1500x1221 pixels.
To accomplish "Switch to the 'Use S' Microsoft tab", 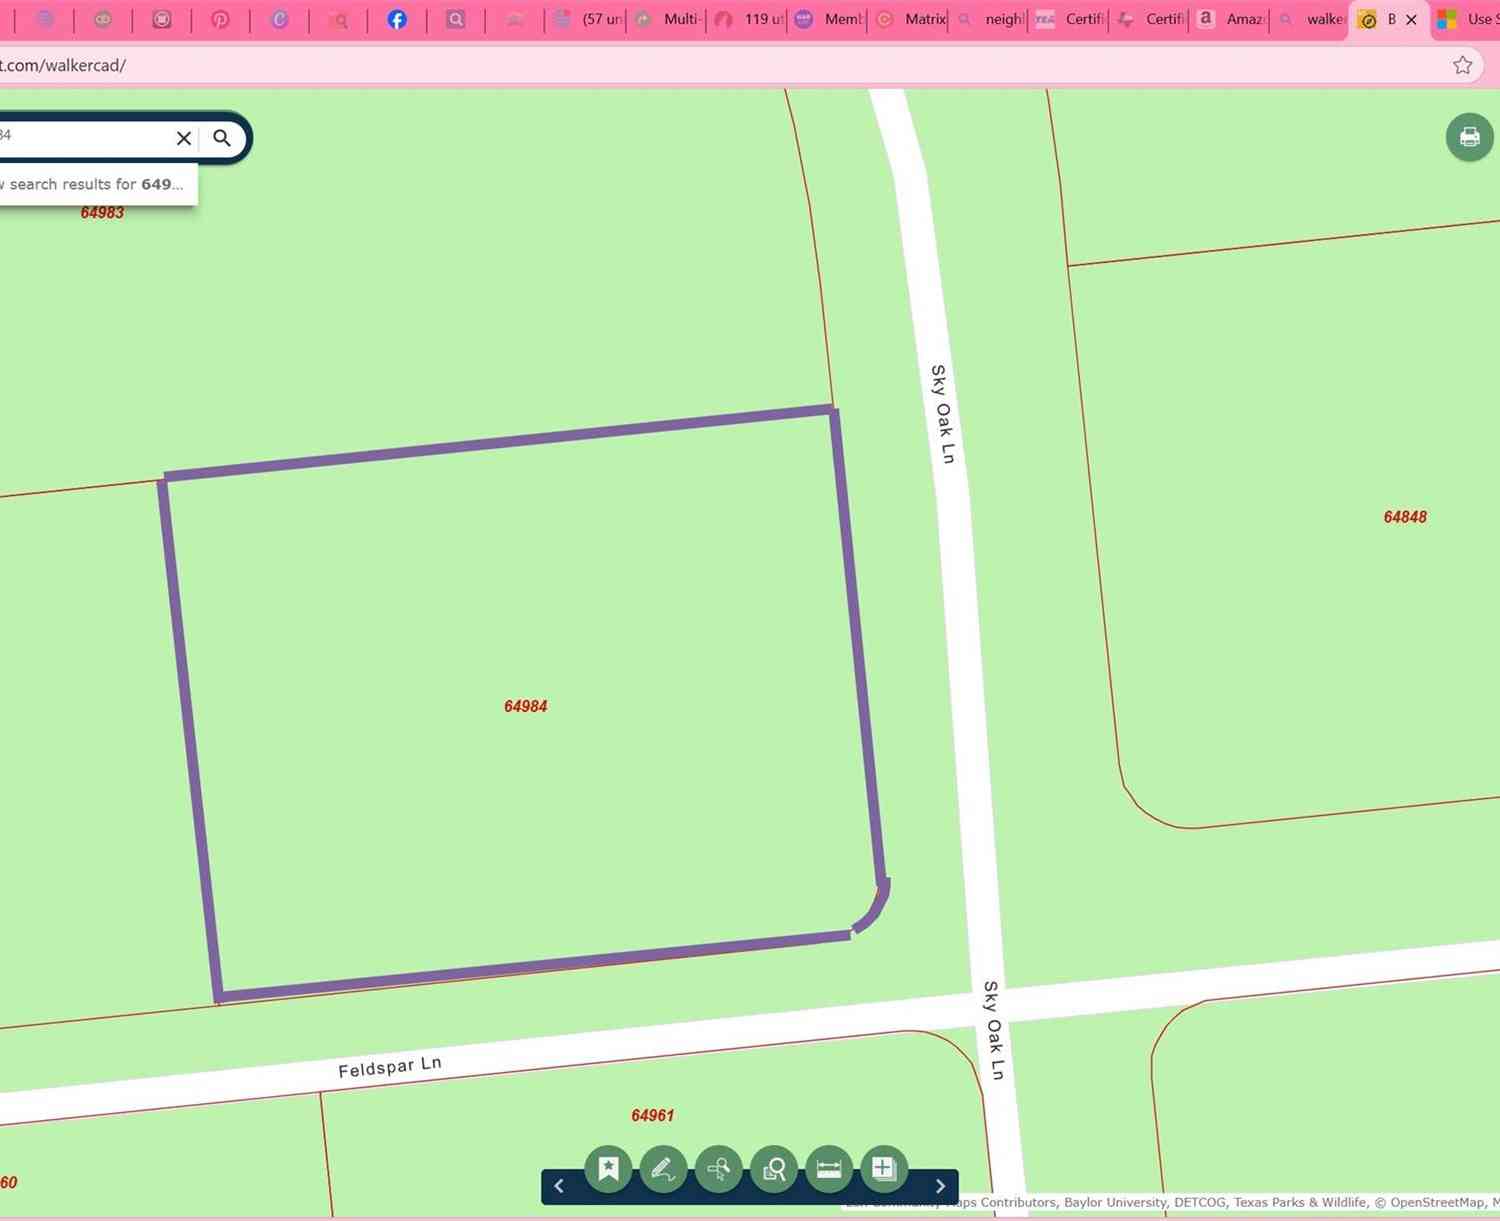I will point(1467,19).
